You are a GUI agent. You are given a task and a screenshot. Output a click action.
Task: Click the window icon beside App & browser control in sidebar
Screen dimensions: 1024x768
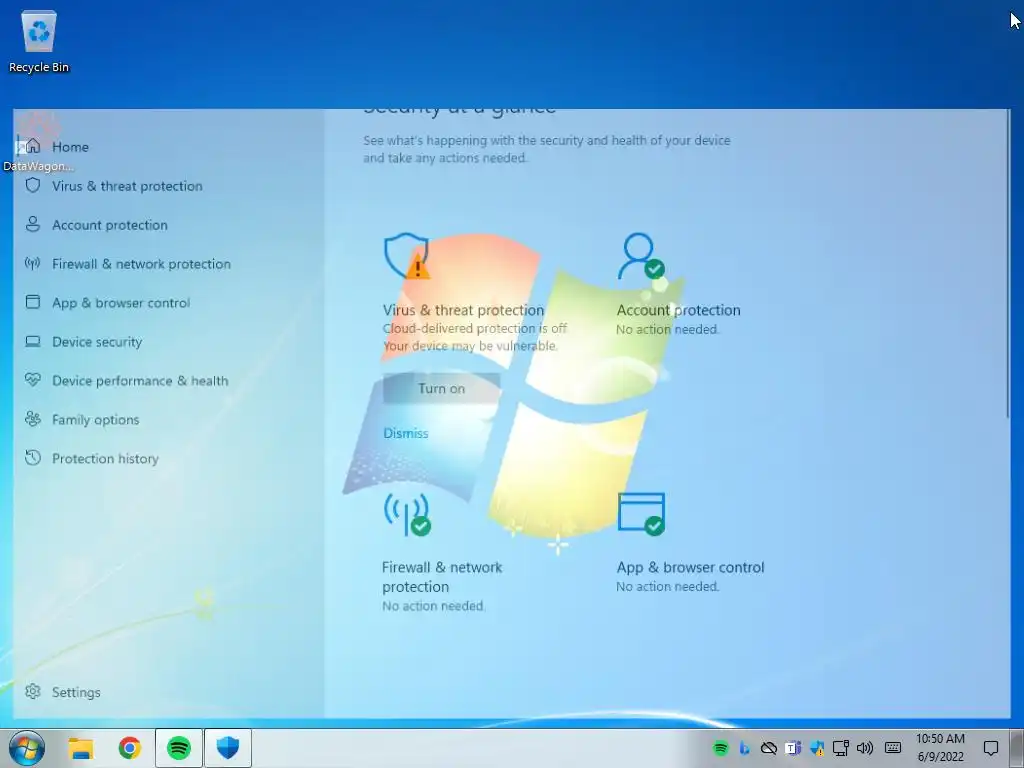coord(33,302)
